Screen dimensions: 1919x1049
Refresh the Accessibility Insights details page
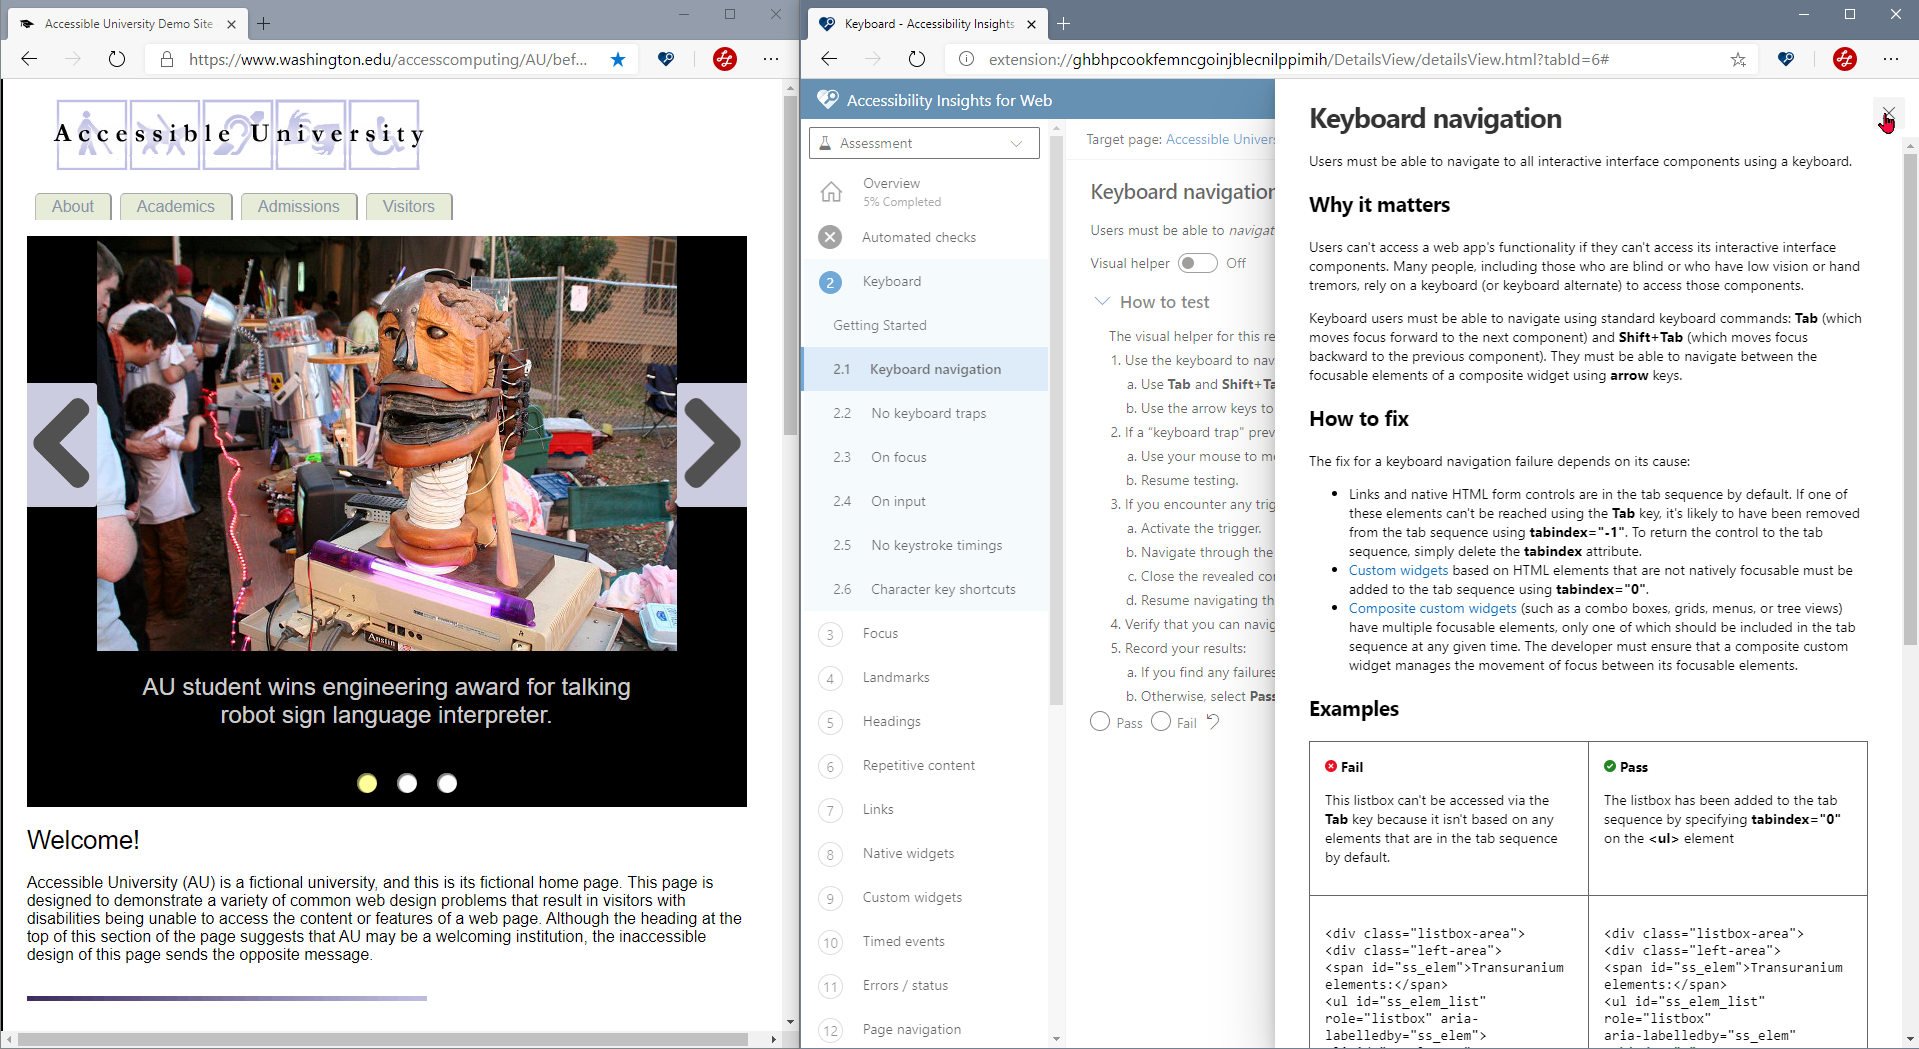pos(917,59)
